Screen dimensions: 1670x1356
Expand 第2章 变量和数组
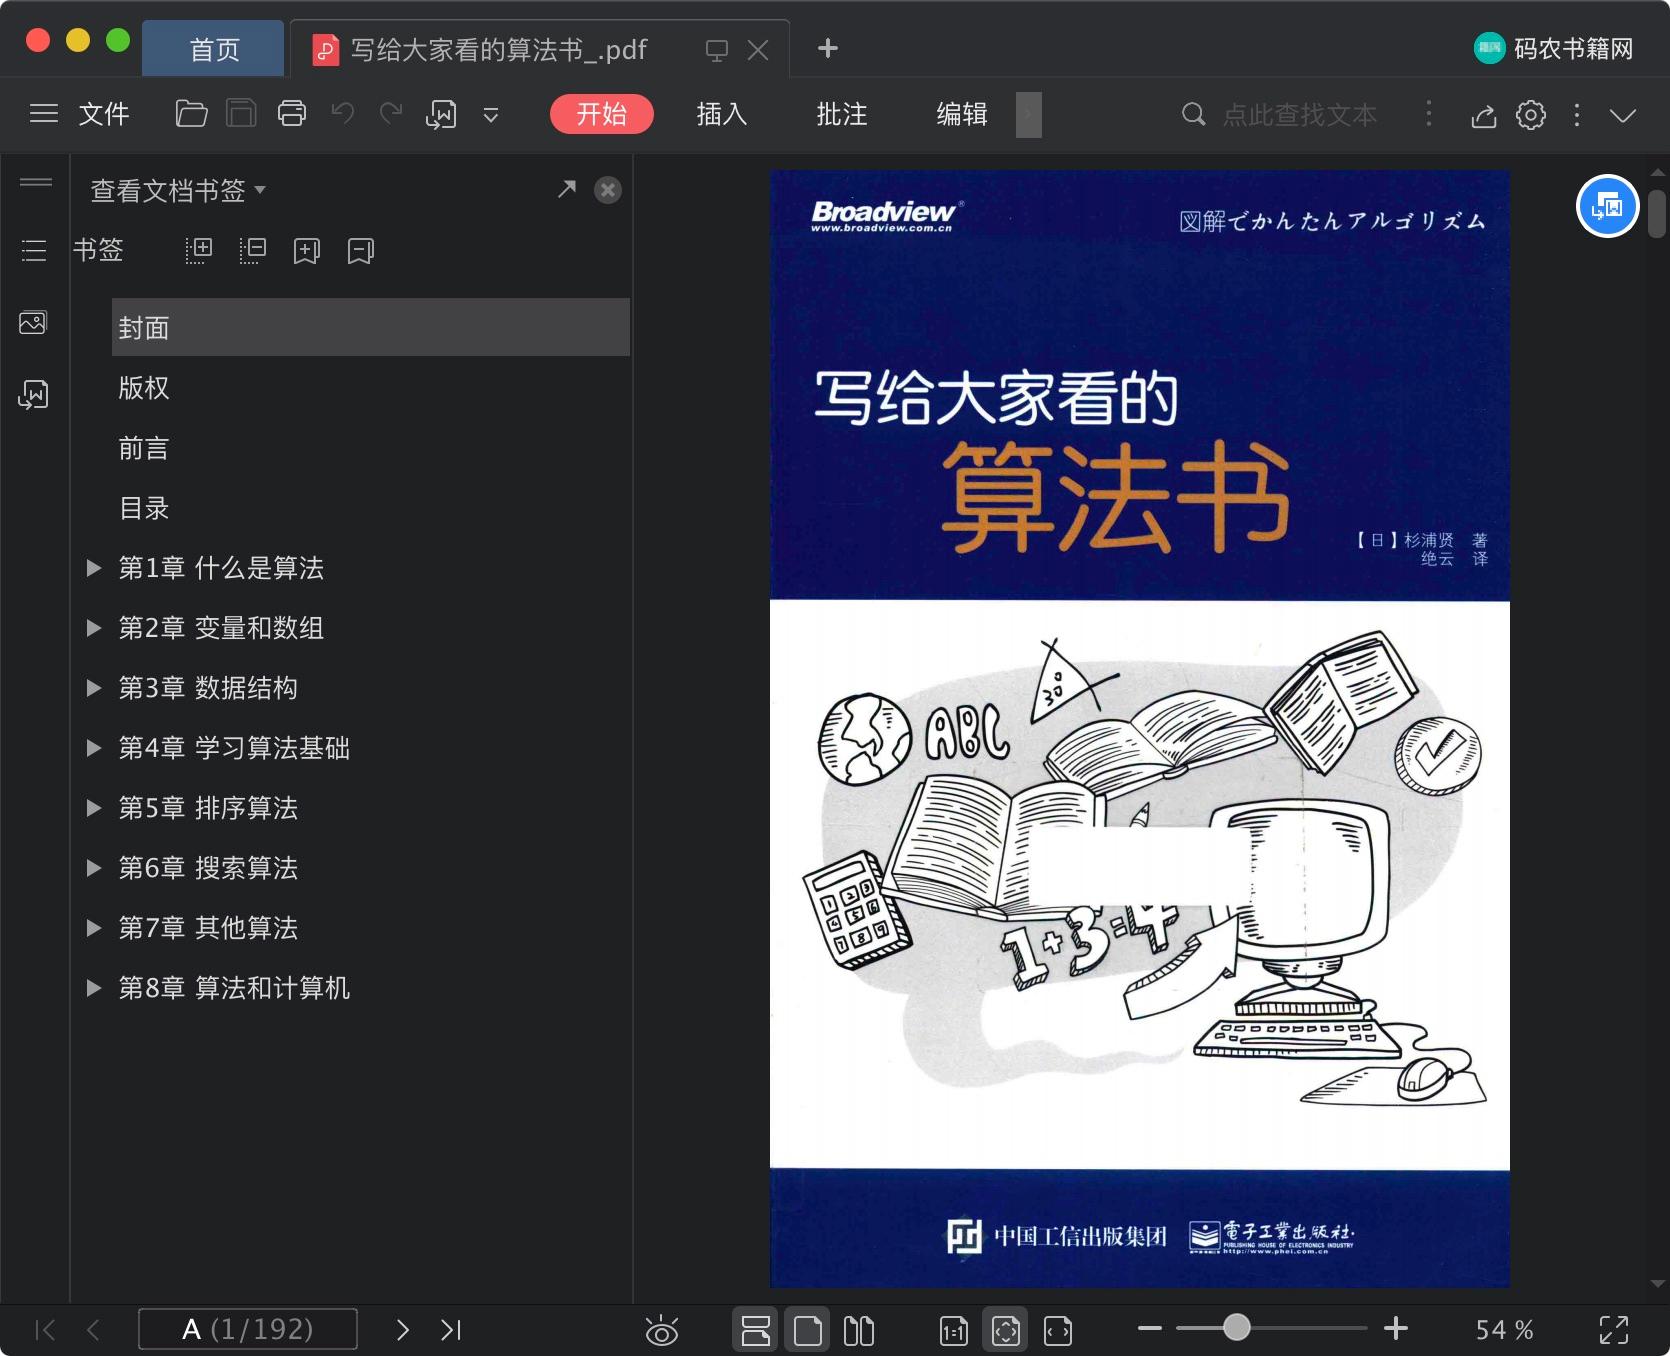pos(94,628)
